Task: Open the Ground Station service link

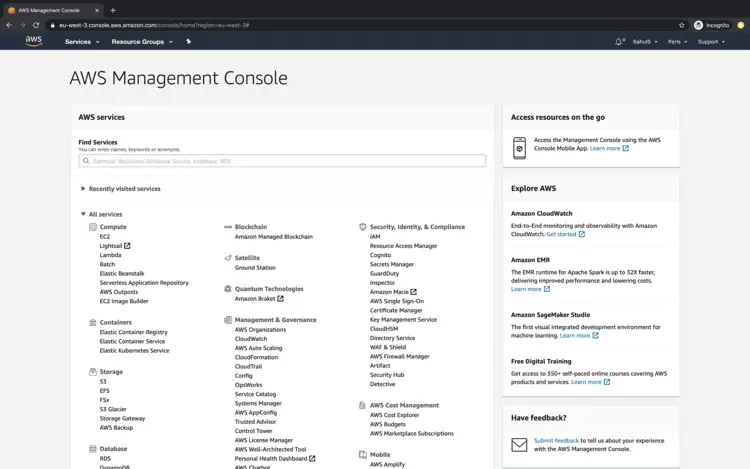Action: tap(255, 268)
